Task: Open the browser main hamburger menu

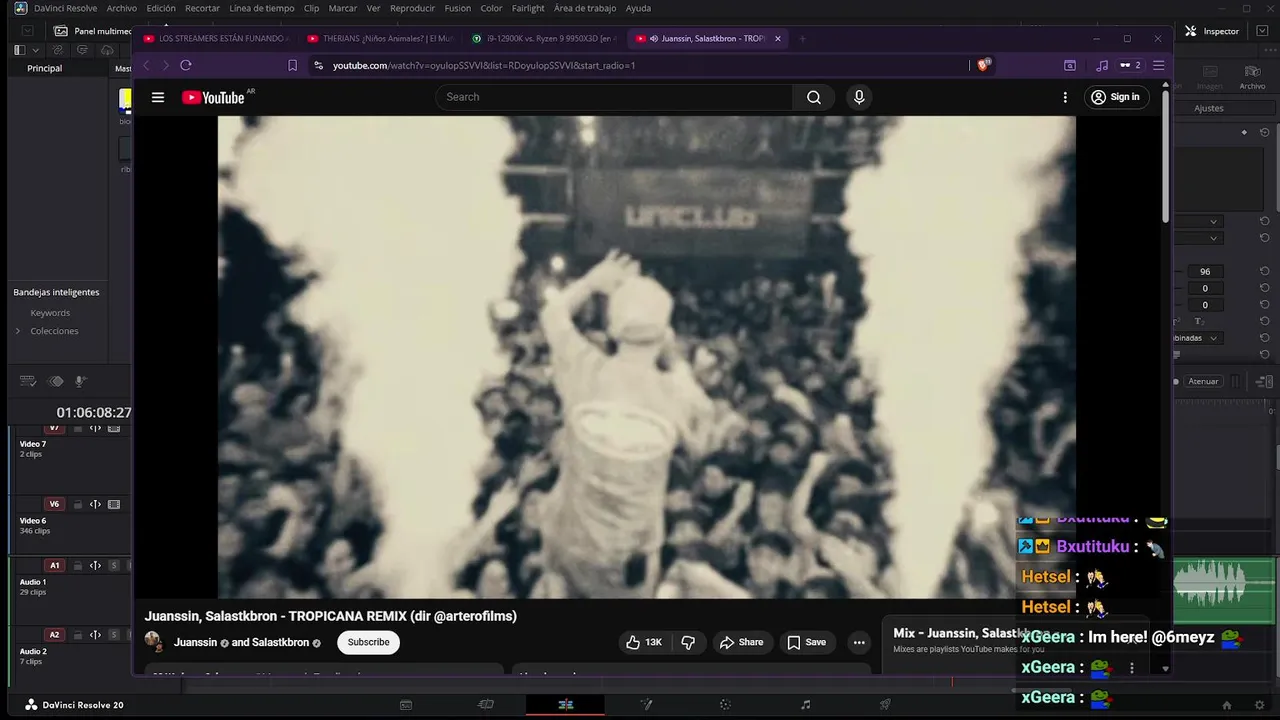Action: coord(1159,65)
